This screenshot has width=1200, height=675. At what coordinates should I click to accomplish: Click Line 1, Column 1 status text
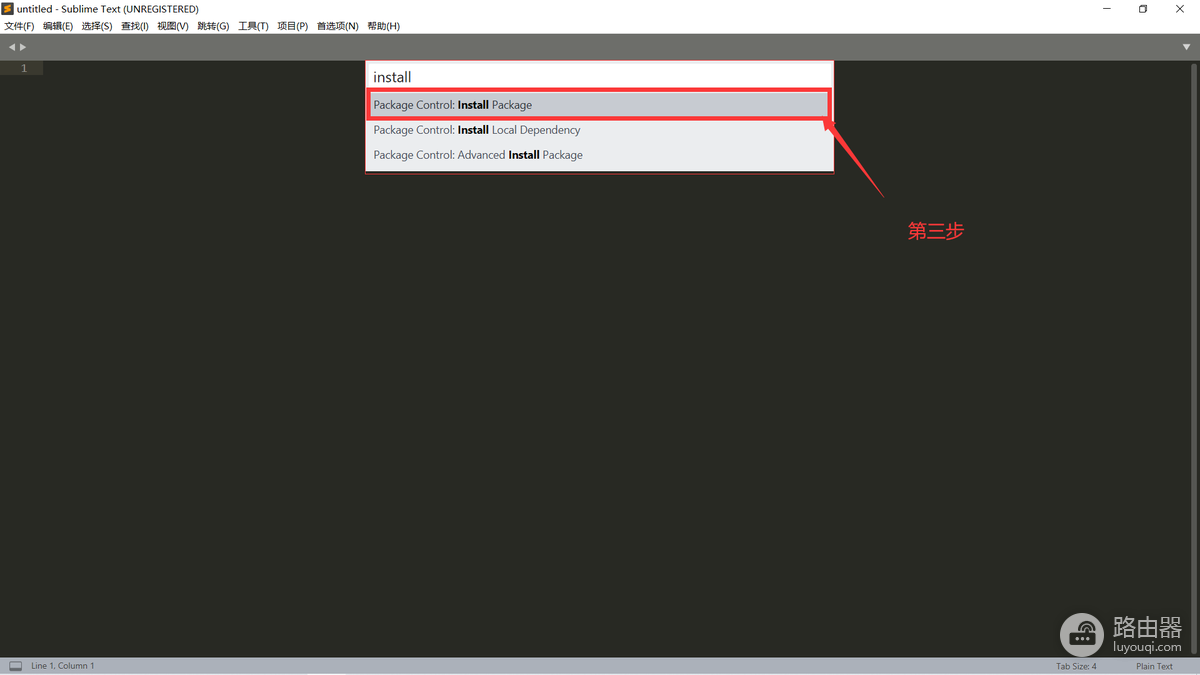tap(63, 666)
